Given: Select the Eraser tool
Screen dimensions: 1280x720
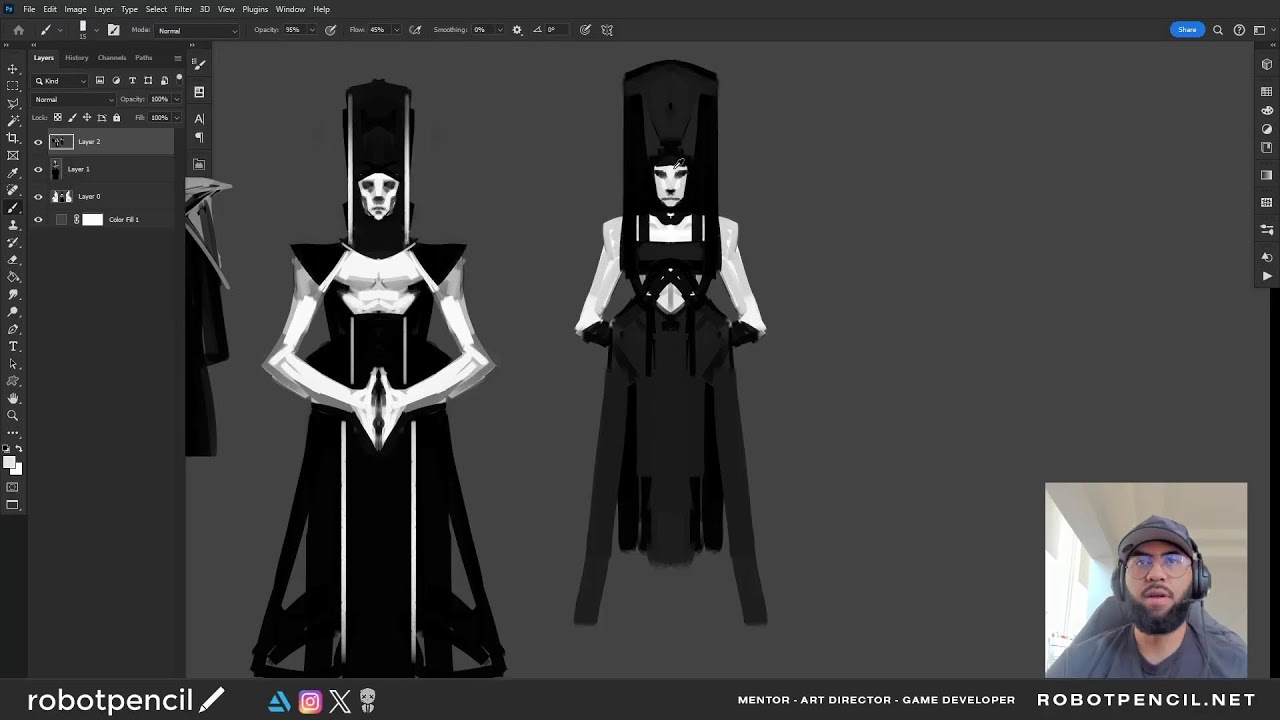Looking at the screenshot, I should point(13,259).
